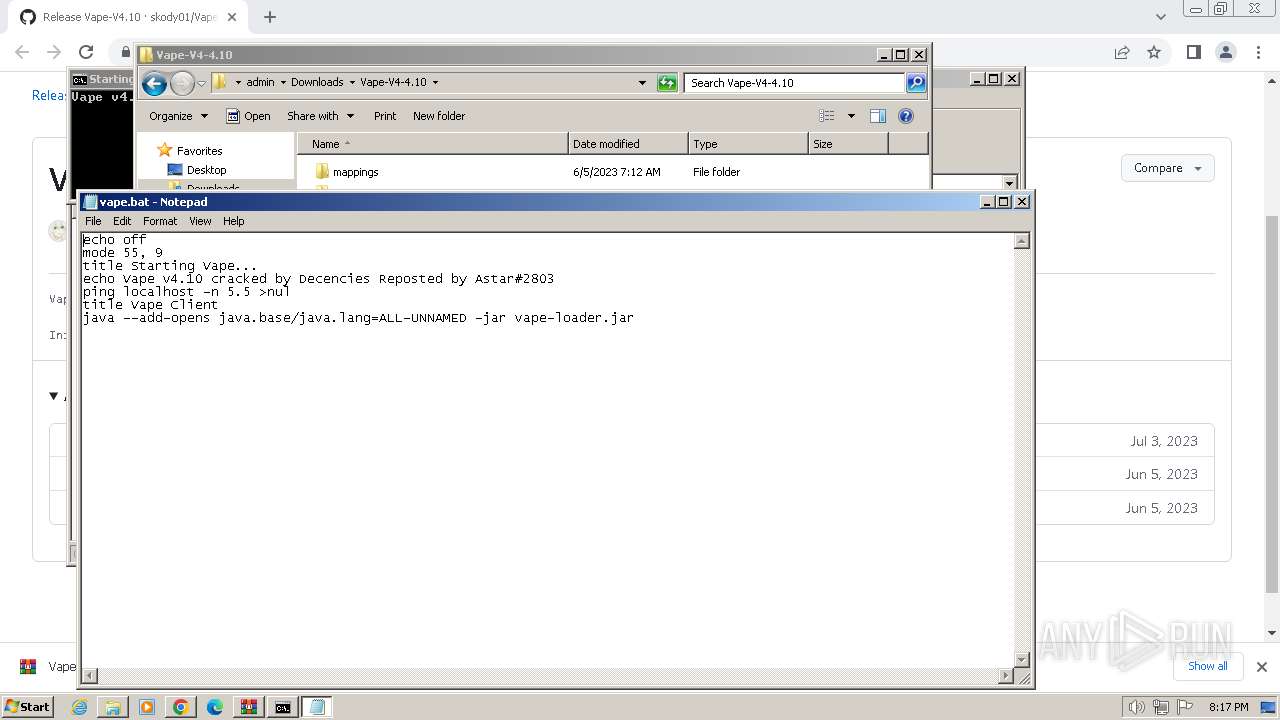The width and height of the screenshot is (1280, 720).
Task: Switch to Chrome on taskbar
Action: click(x=181, y=707)
